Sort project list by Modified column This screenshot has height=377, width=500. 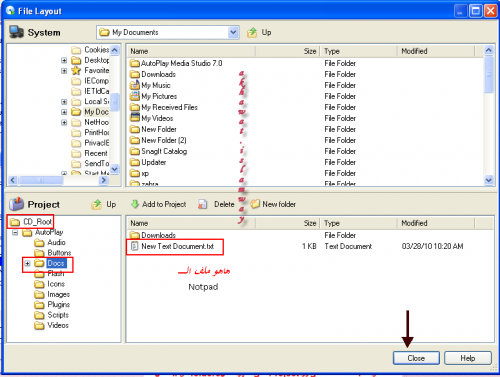[435, 223]
